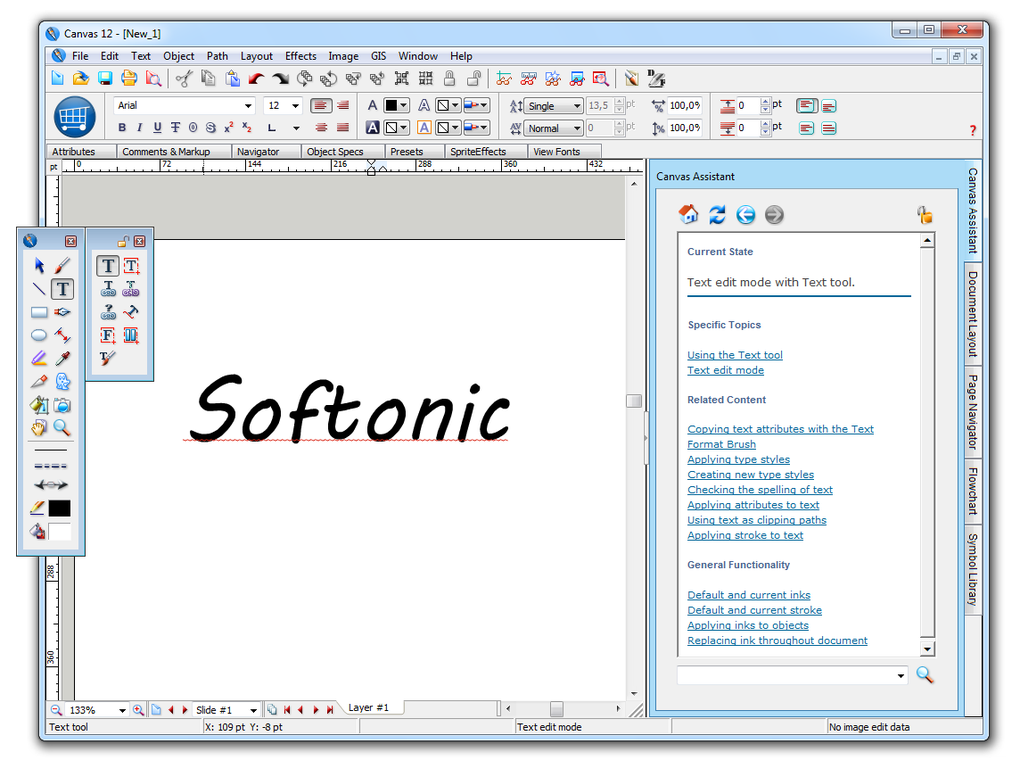Screen dimensions: 1020x777
Task: Select the Paintbrush tool in toolbox
Action: 62,266
